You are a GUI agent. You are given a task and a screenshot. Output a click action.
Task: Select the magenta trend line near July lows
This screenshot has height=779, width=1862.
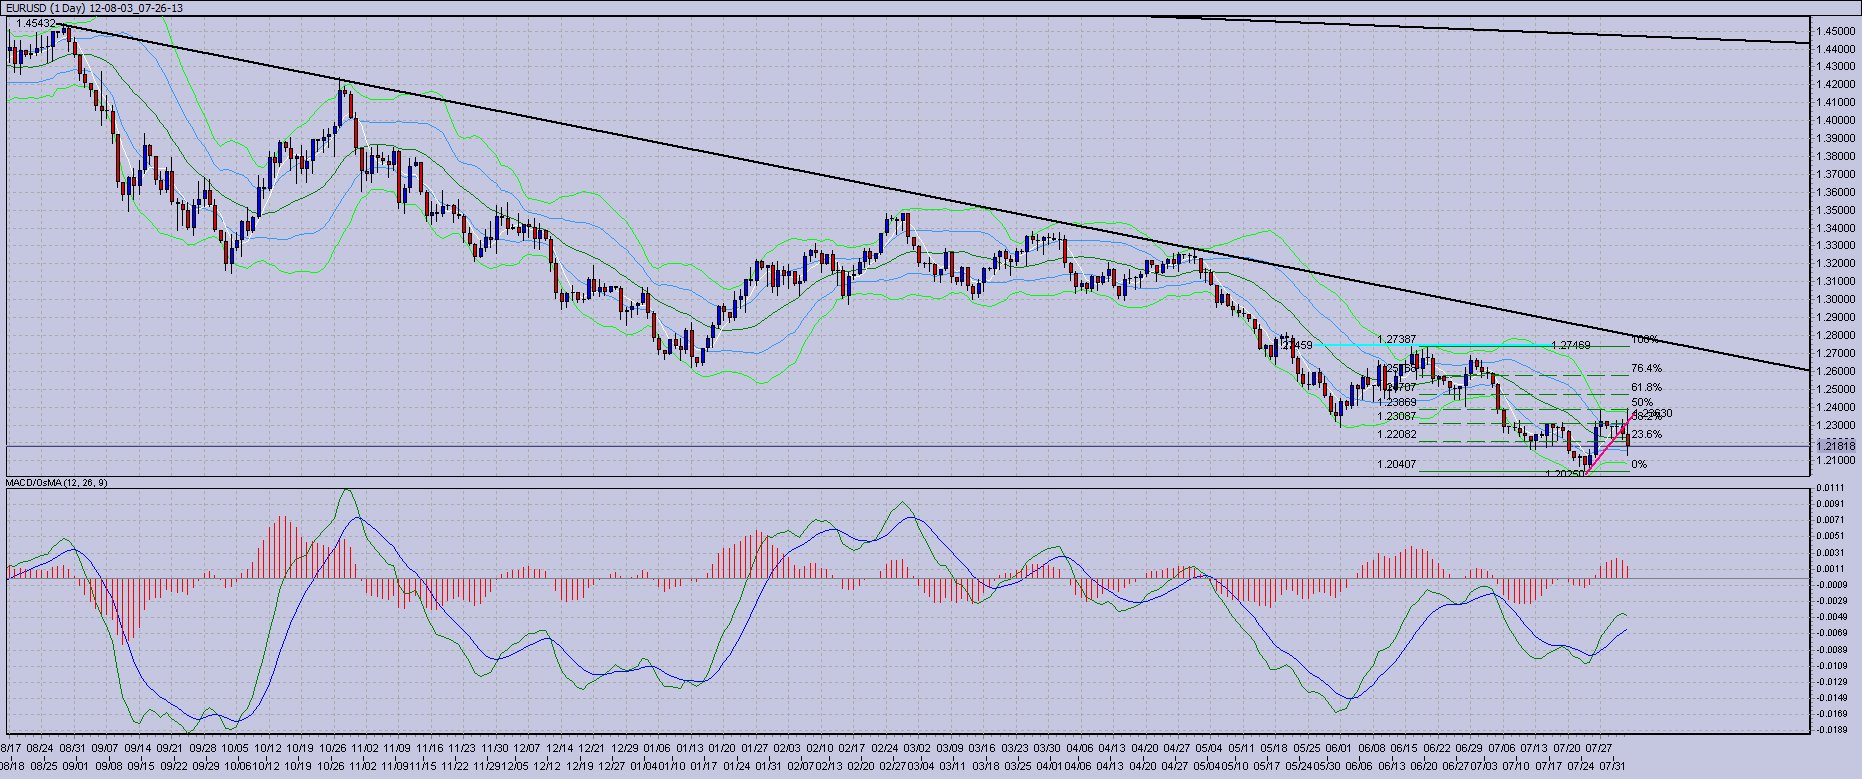point(1608,445)
